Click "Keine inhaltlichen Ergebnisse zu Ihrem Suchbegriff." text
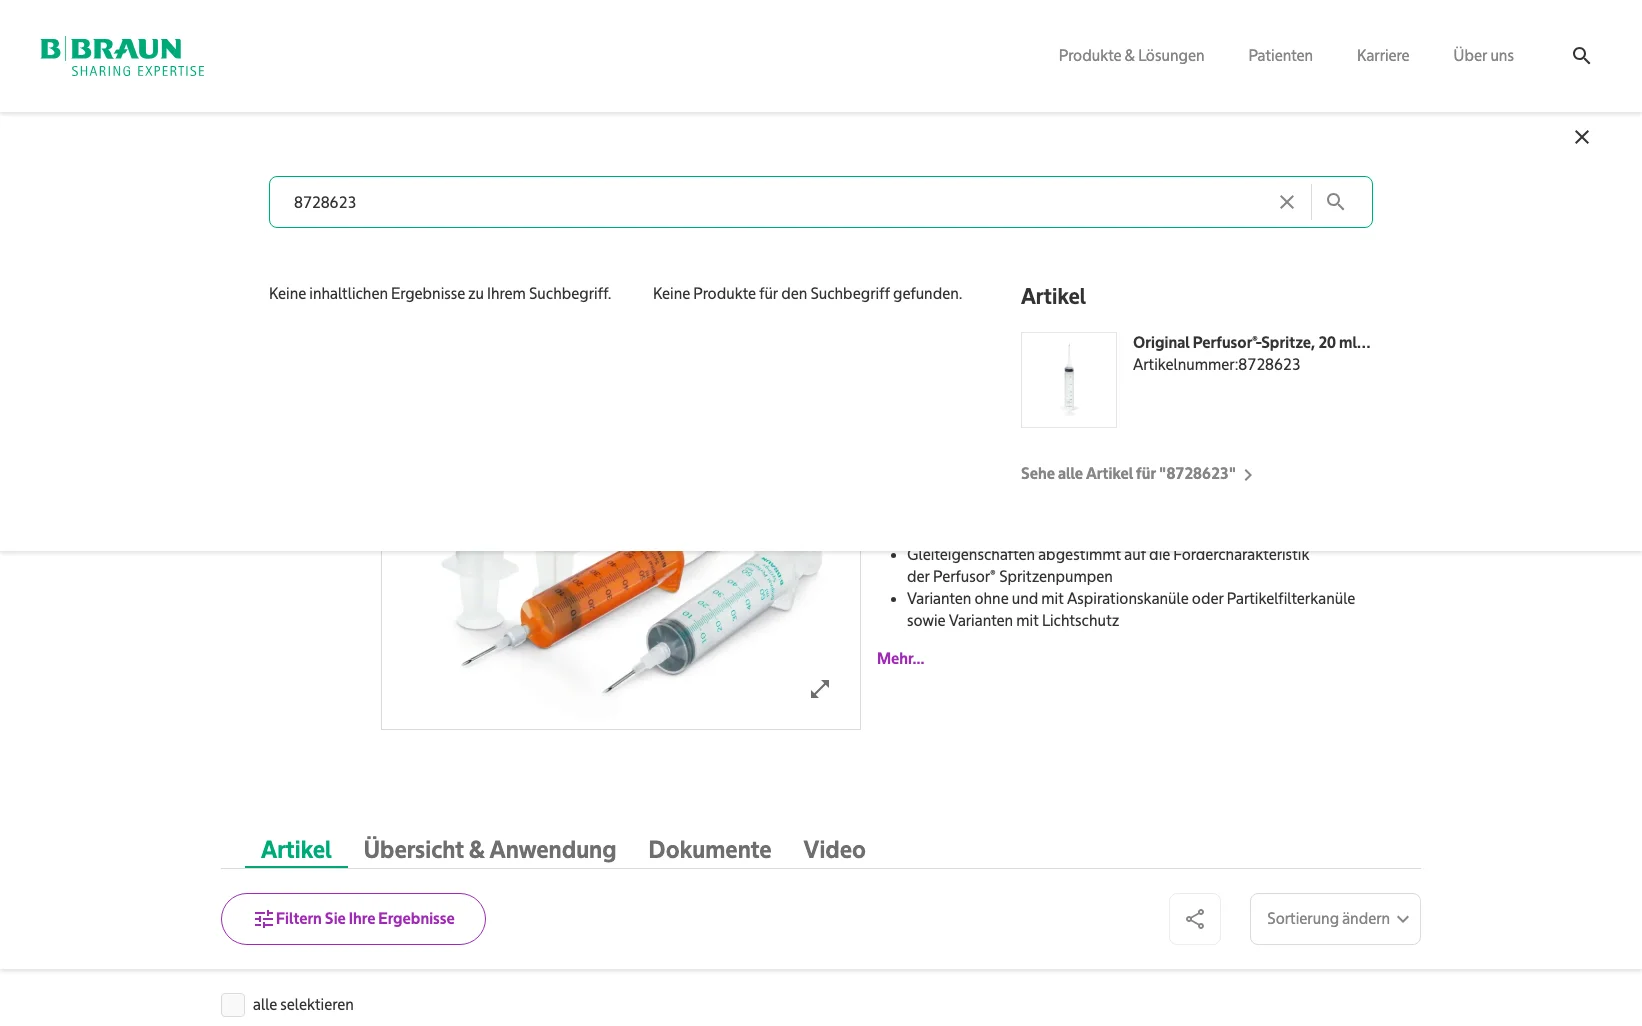Screen dimensions: 1642x1026 click(440, 294)
